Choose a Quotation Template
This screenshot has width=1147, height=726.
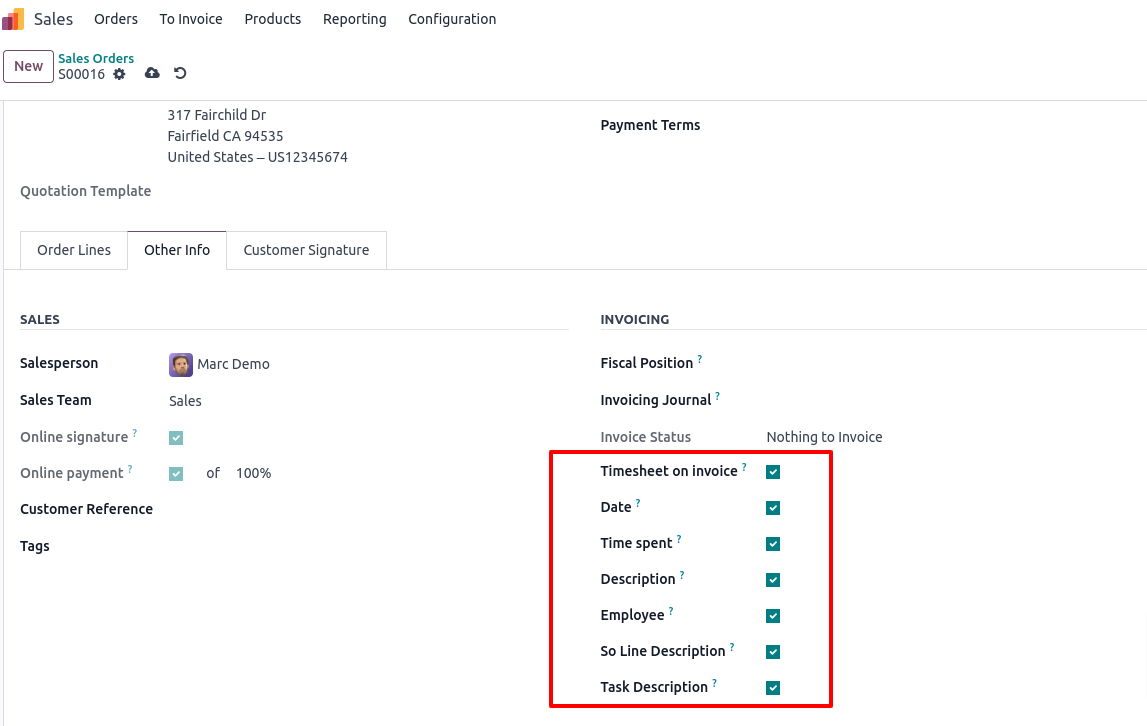click(250, 191)
